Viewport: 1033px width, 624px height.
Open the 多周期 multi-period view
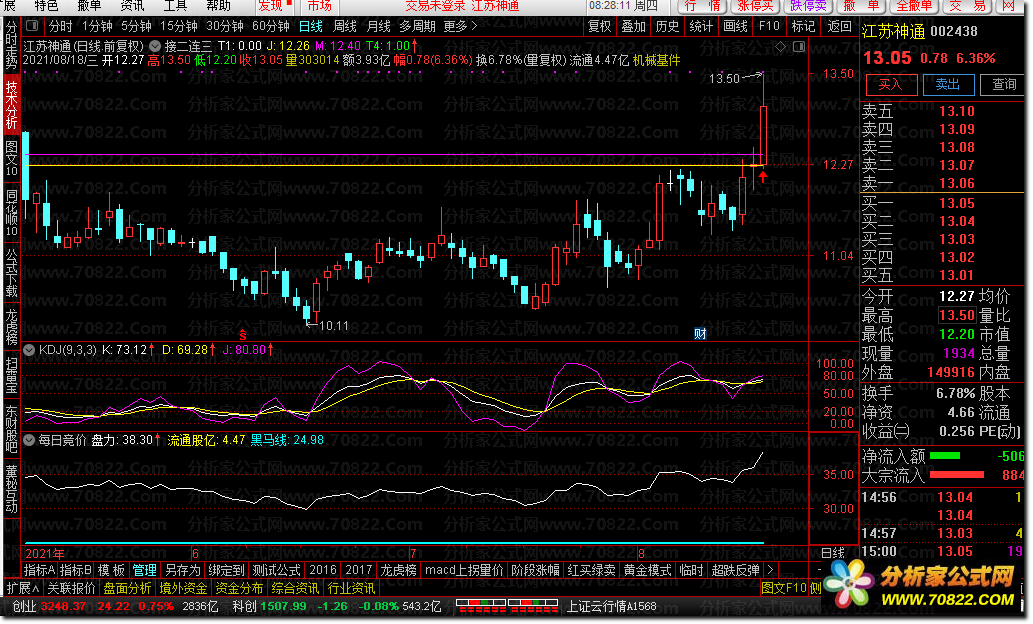click(417, 26)
